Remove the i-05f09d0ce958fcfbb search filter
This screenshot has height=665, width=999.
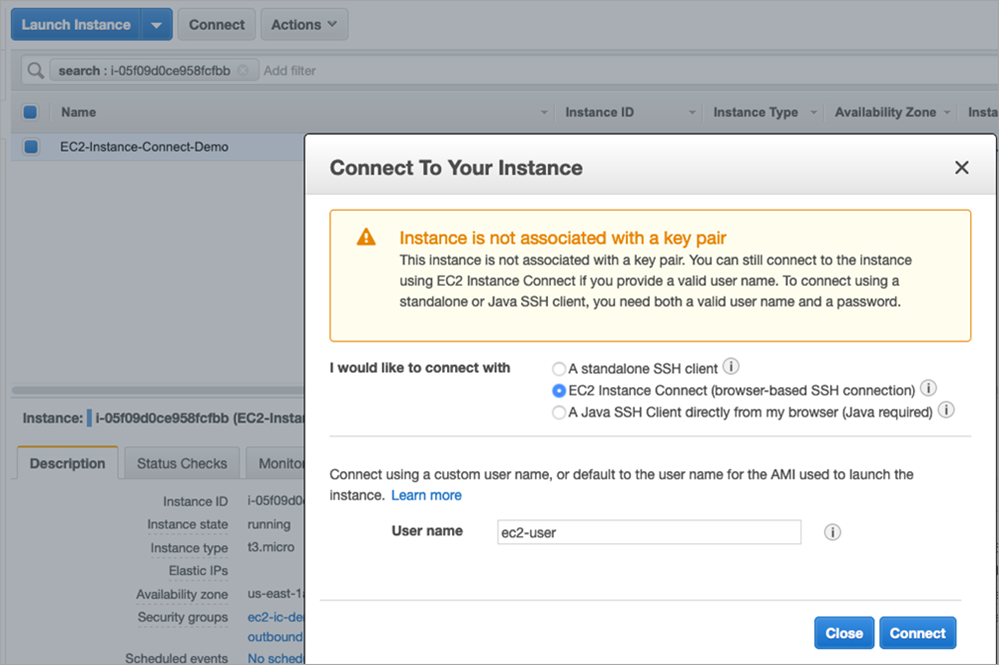coord(243,70)
